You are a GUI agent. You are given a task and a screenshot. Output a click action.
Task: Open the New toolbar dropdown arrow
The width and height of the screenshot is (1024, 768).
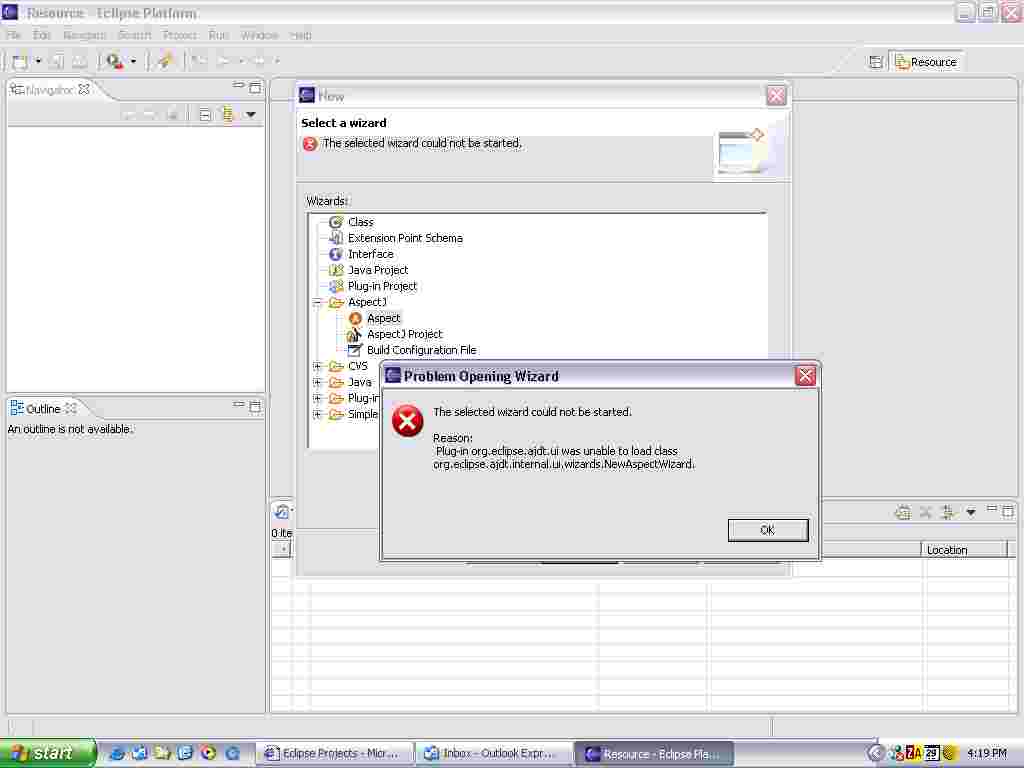pos(38,61)
